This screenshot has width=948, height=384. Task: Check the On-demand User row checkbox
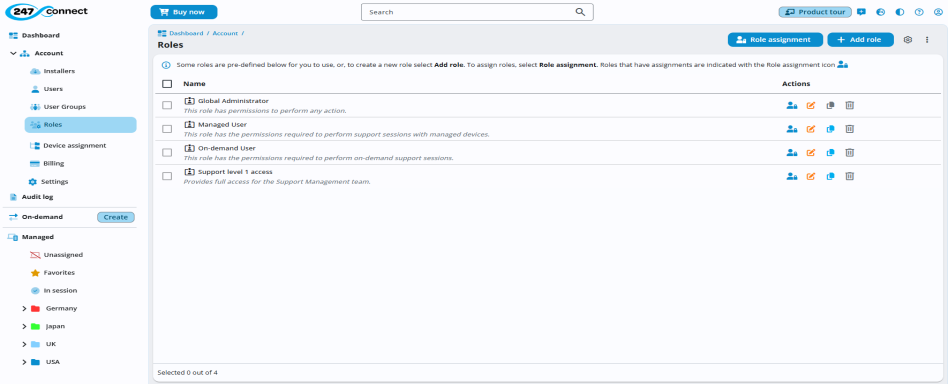(x=167, y=152)
